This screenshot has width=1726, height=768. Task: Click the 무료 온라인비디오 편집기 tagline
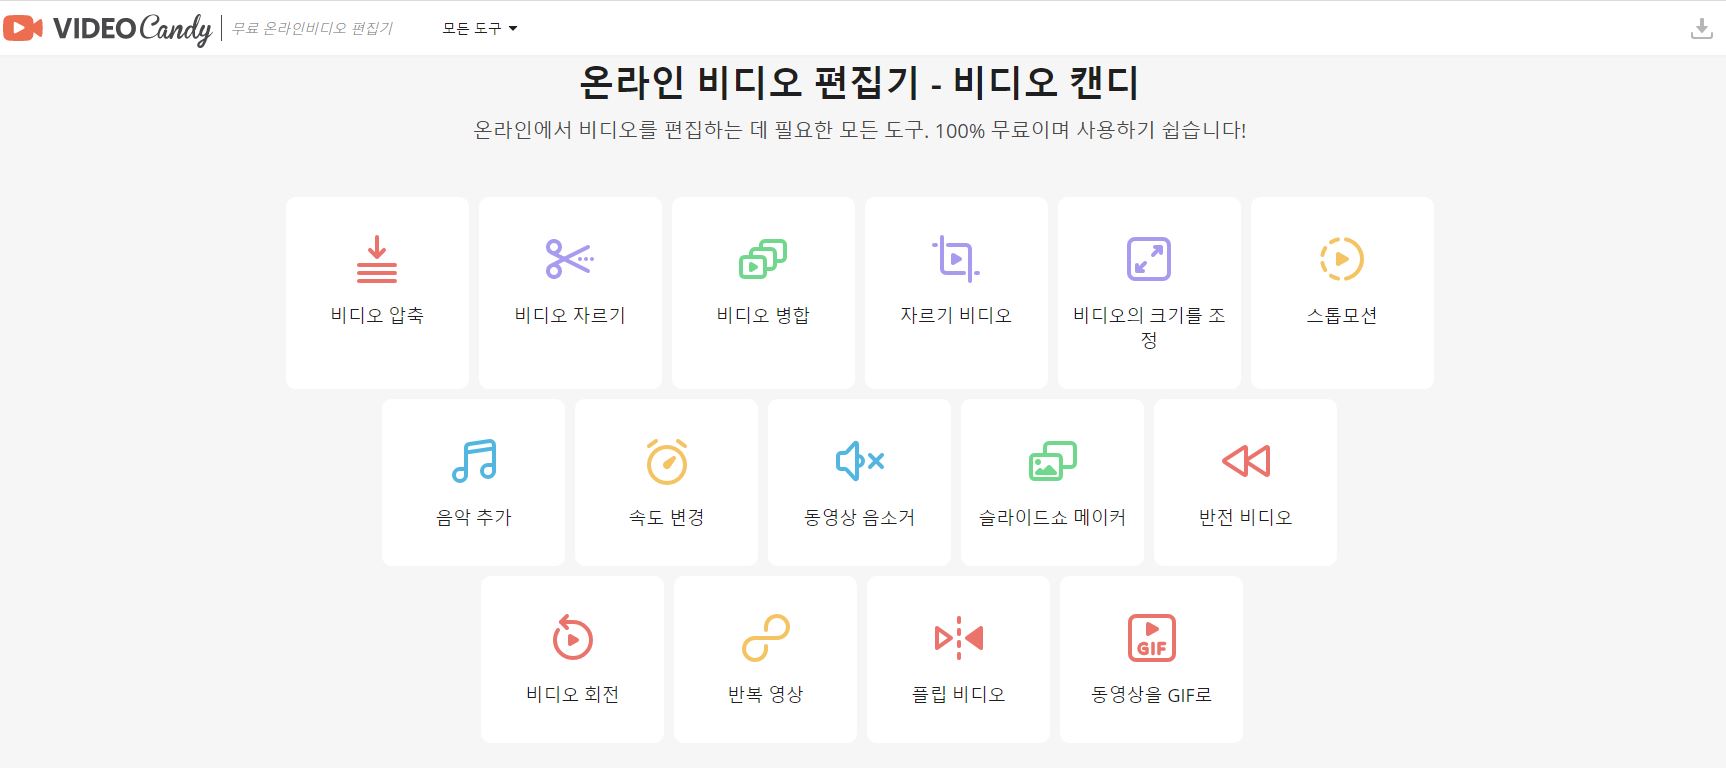312,29
